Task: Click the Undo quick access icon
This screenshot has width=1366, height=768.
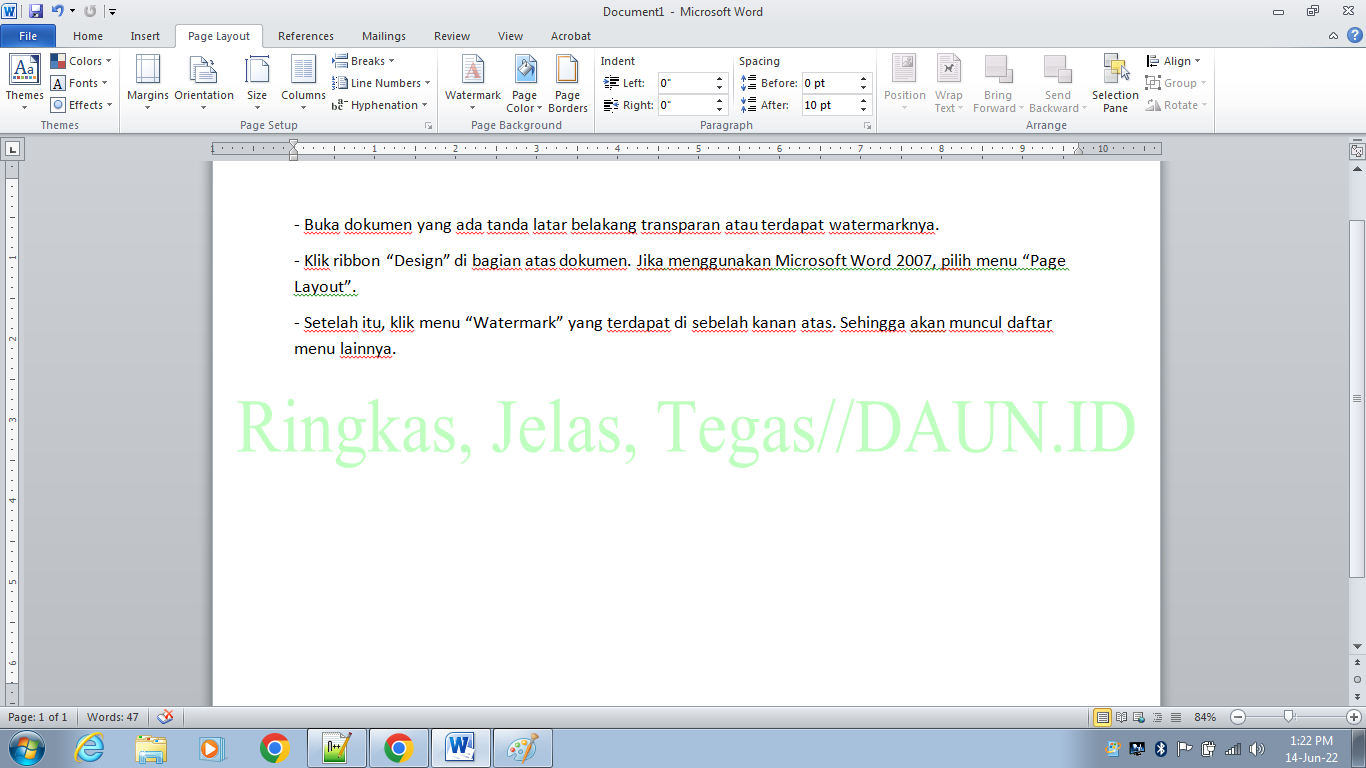Action: pos(57,11)
